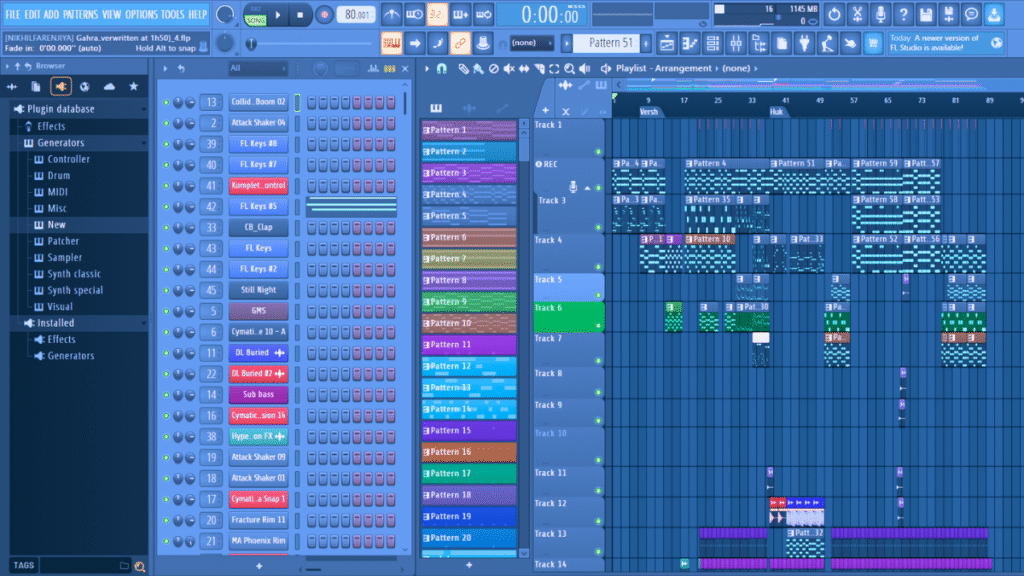This screenshot has width=1024, height=576.
Task: Click the one-click audio recording microphone icon
Action: pyautogui.click(x=880, y=14)
